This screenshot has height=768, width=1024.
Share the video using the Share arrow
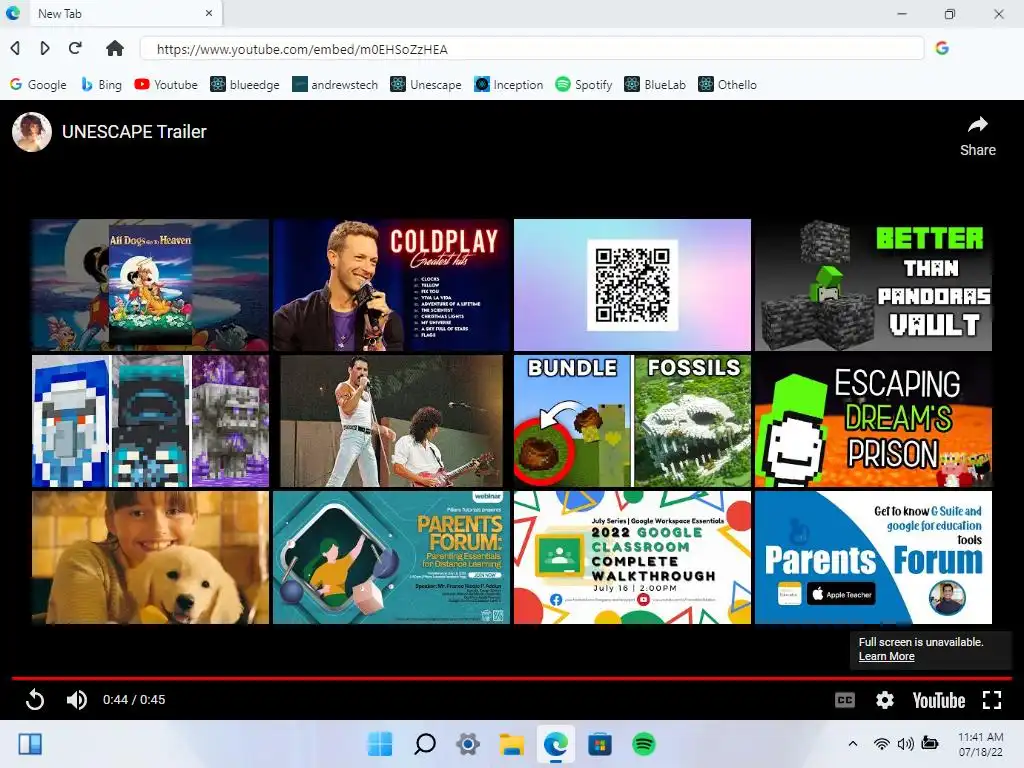pyautogui.click(x=978, y=136)
